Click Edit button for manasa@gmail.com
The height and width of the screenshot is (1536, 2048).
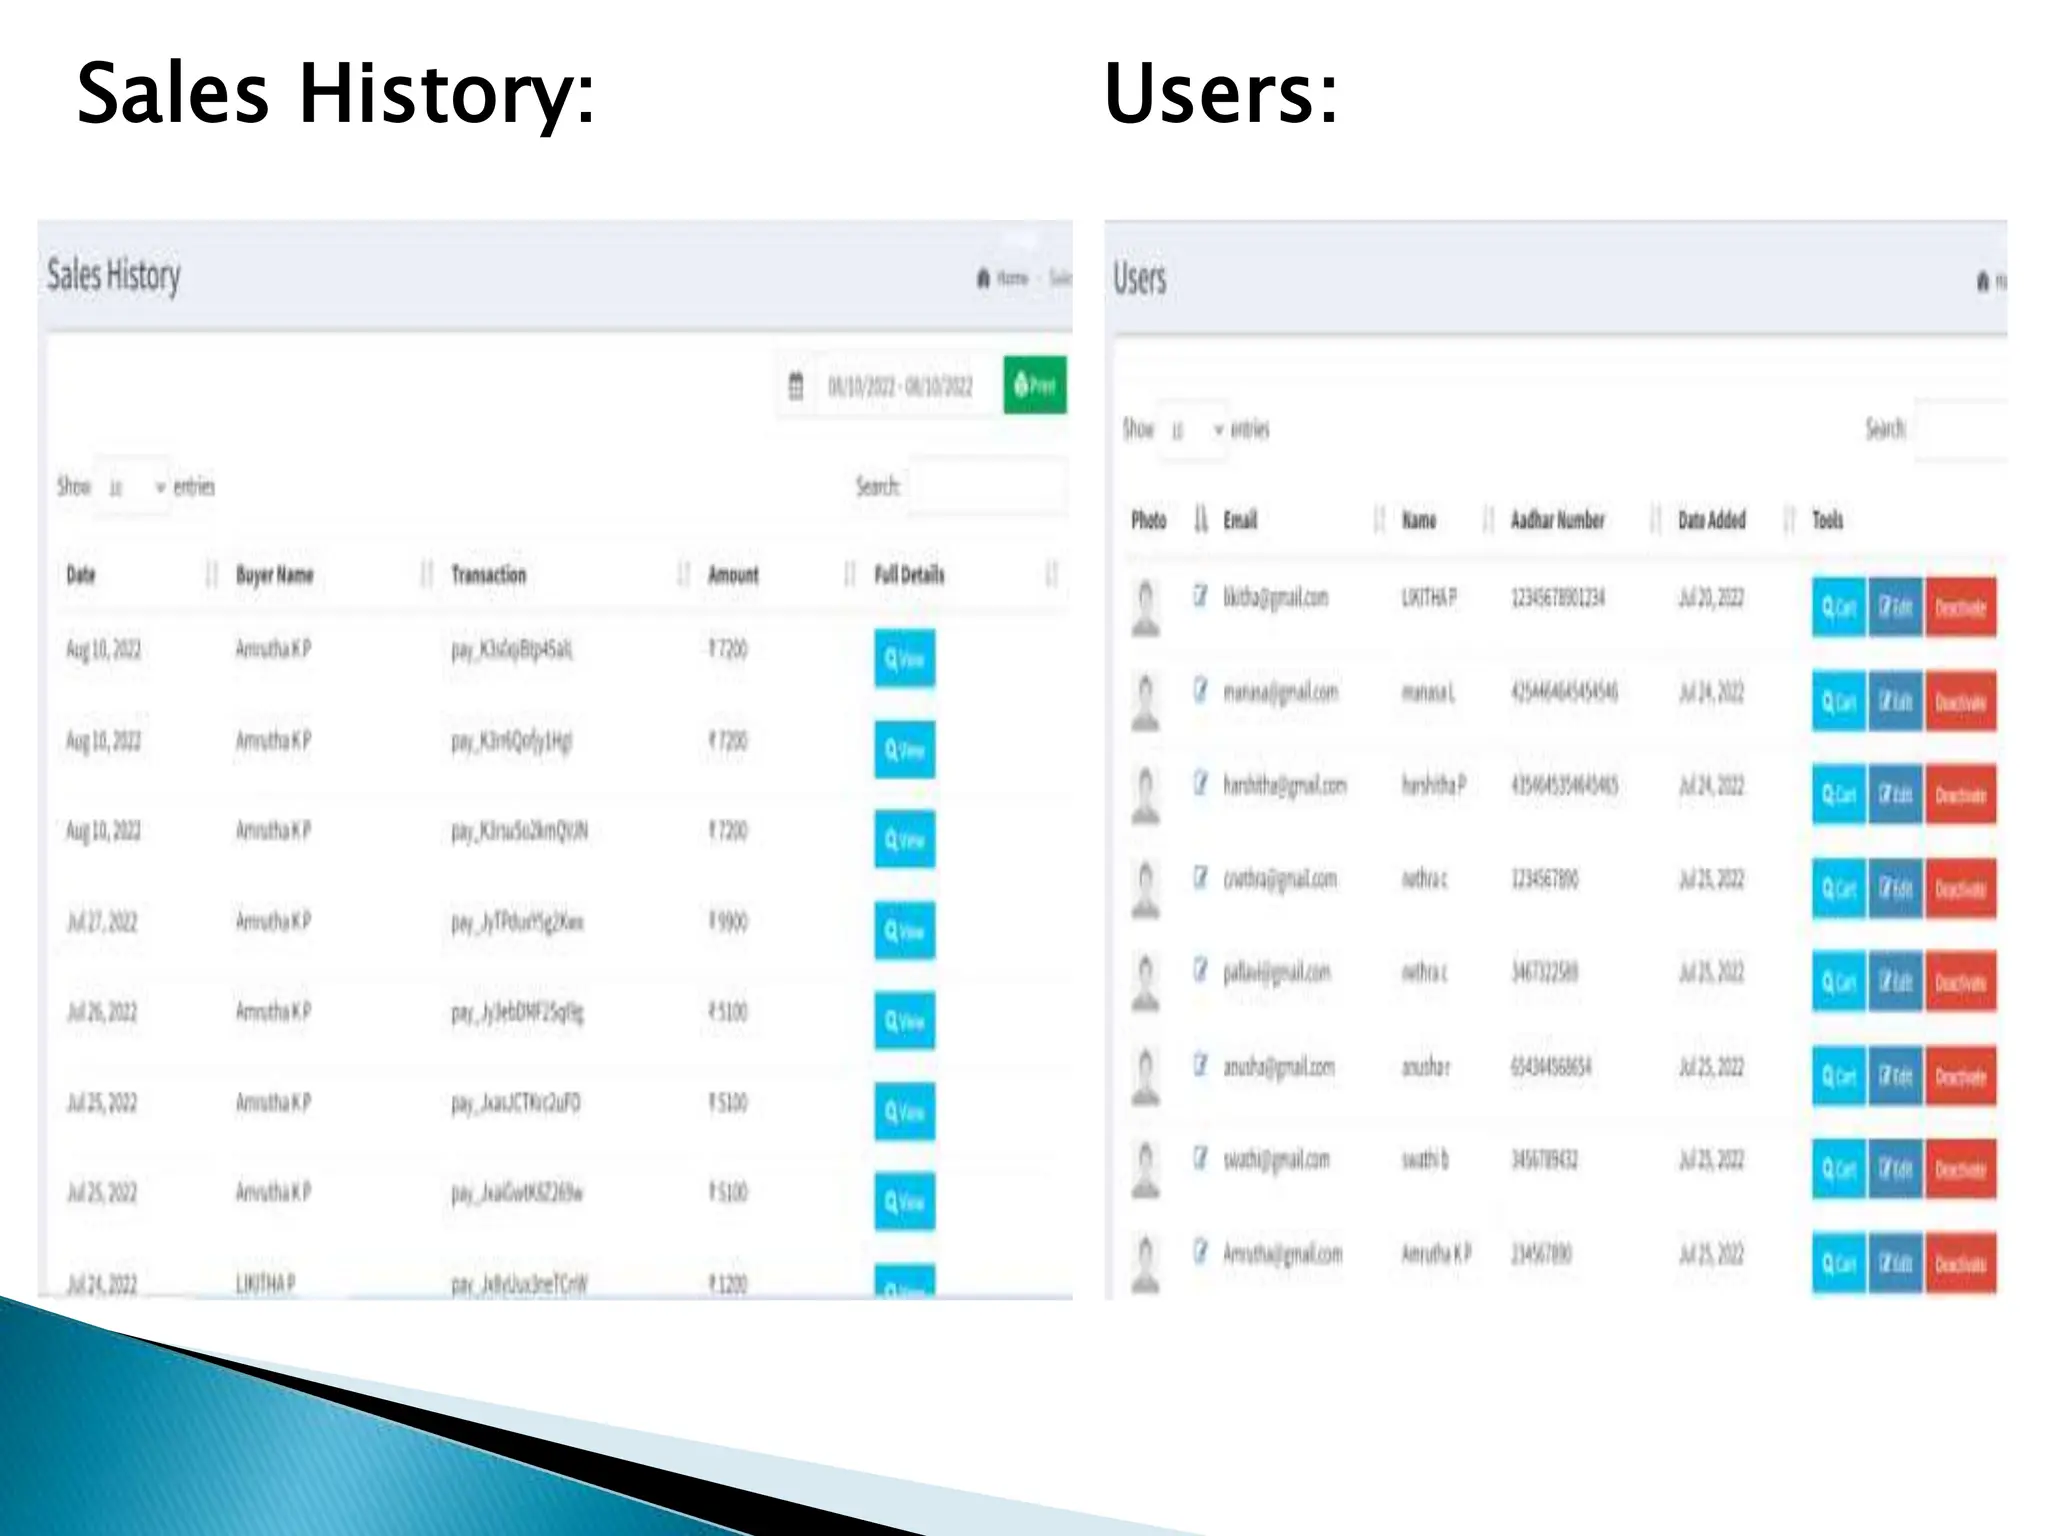pos(1895,702)
